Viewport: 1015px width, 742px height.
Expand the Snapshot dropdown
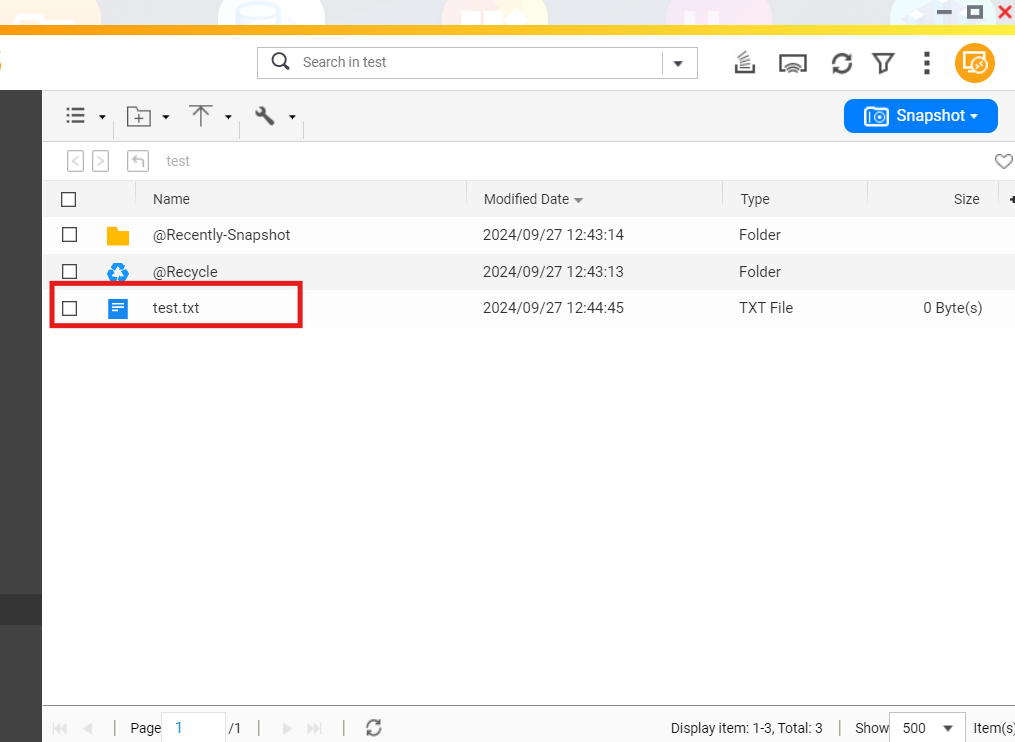920,116
